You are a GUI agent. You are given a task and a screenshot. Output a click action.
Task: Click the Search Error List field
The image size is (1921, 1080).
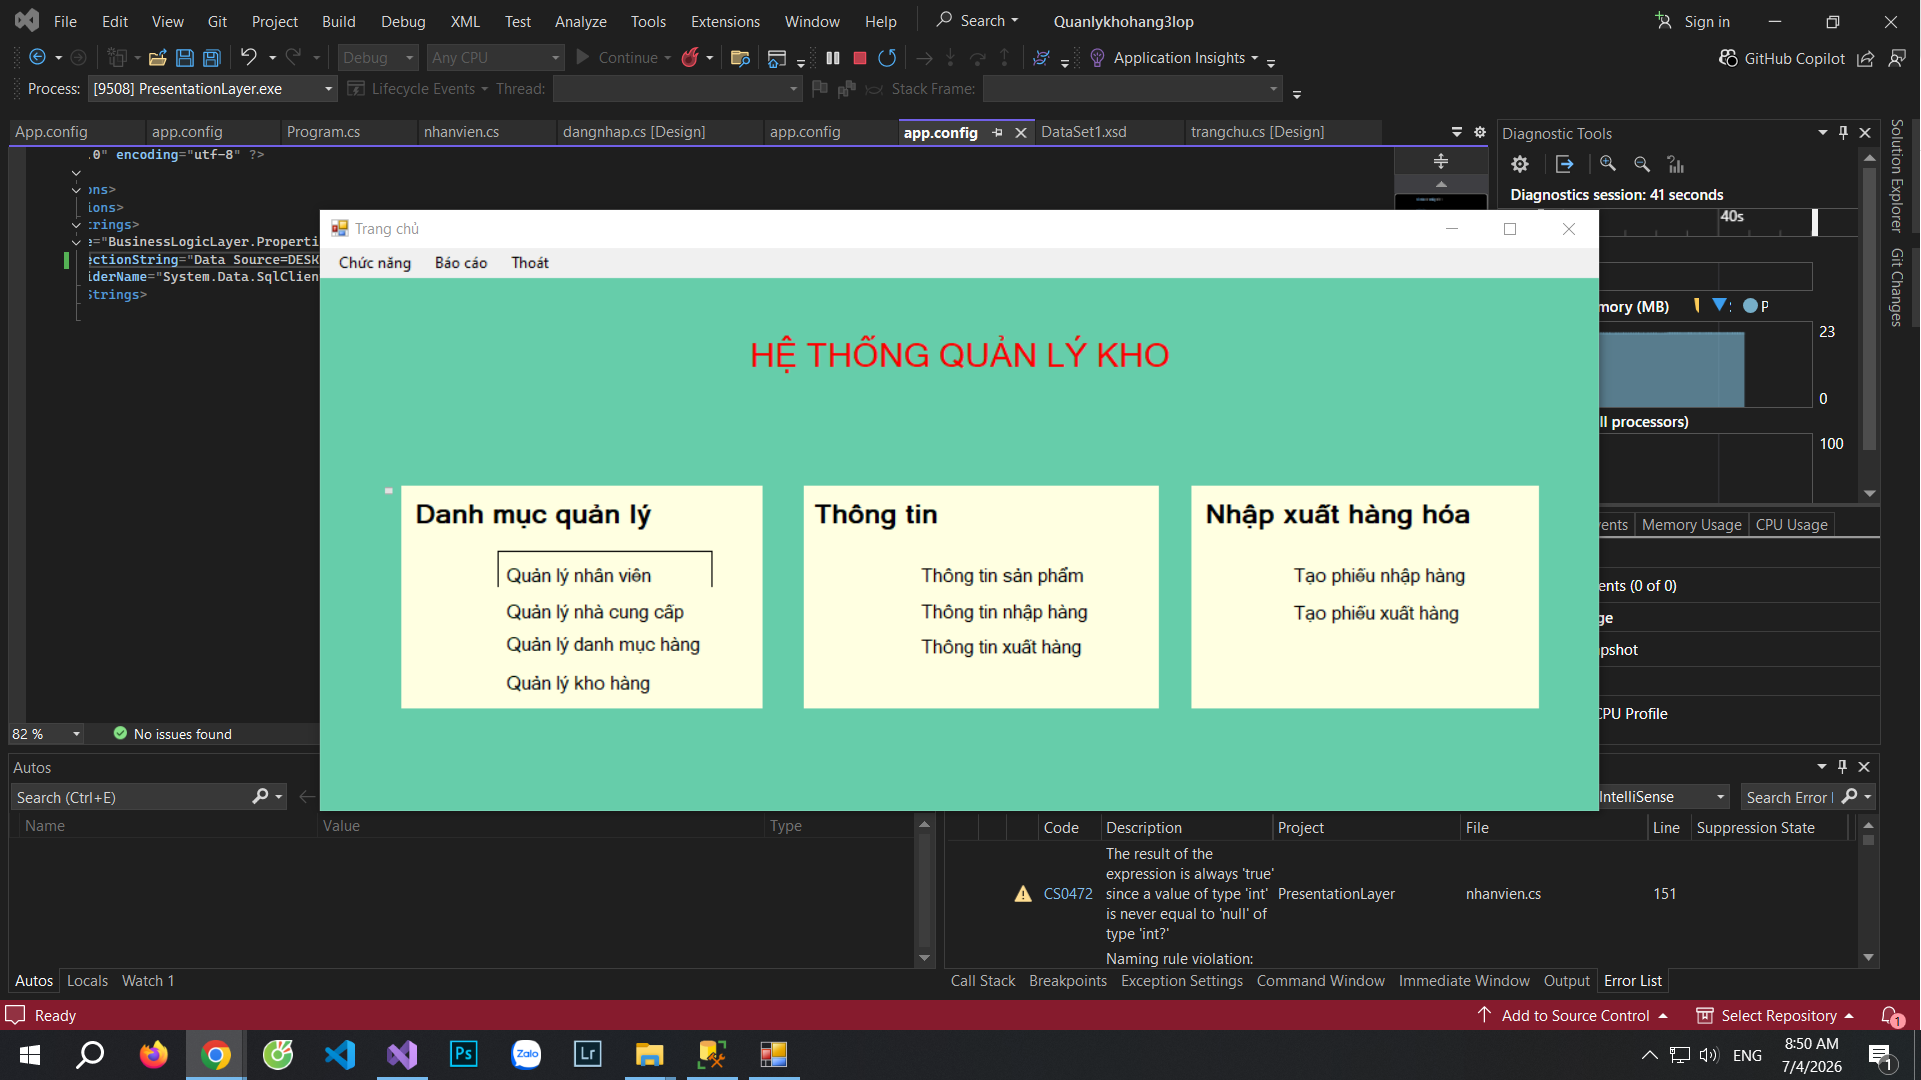(x=1788, y=797)
